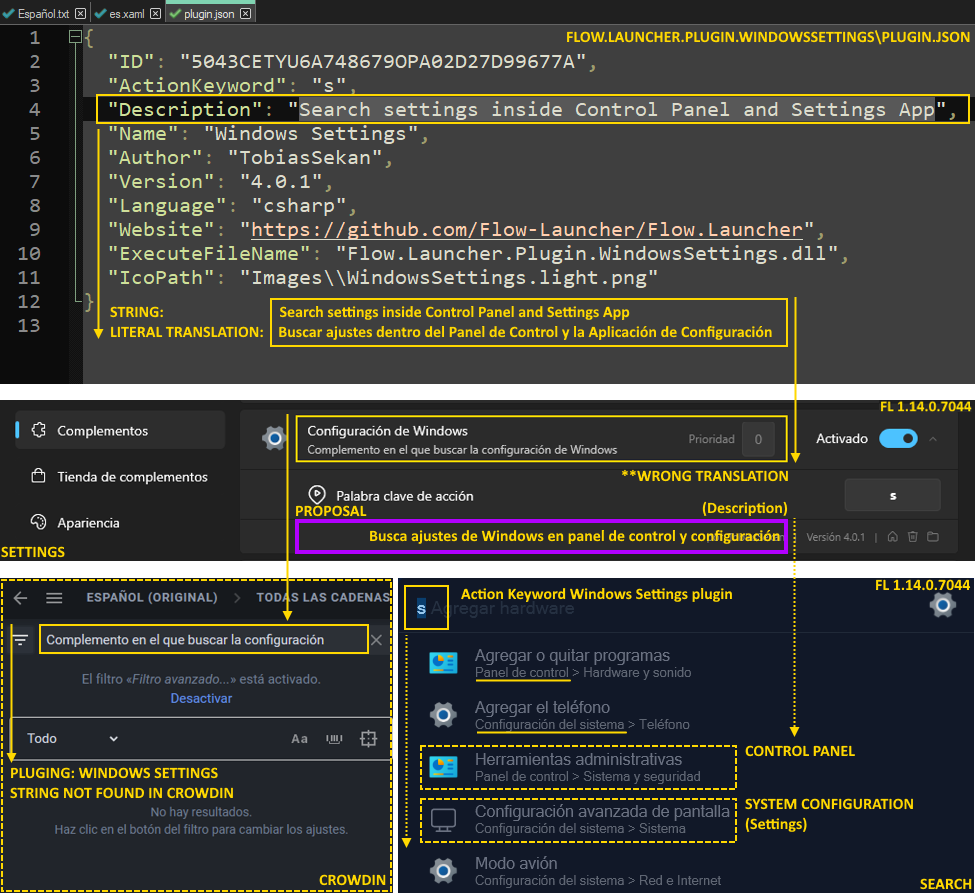Collapse plugin details with chevron beside Activado

[x=933, y=438]
